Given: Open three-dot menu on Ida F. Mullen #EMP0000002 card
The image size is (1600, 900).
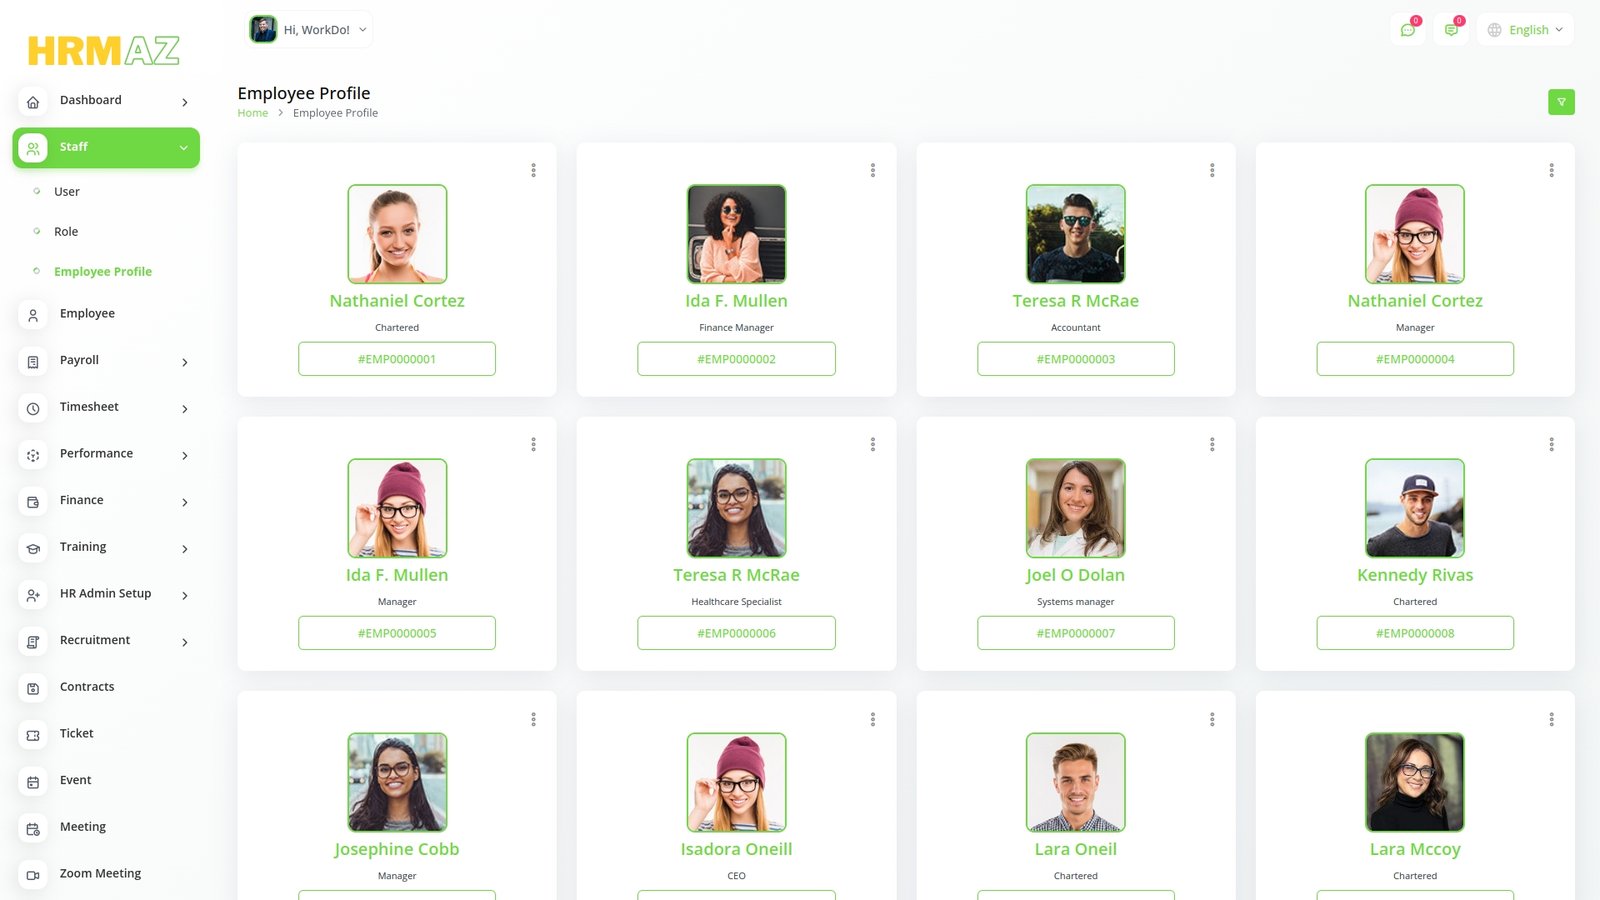Looking at the screenshot, I should tap(873, 170).
